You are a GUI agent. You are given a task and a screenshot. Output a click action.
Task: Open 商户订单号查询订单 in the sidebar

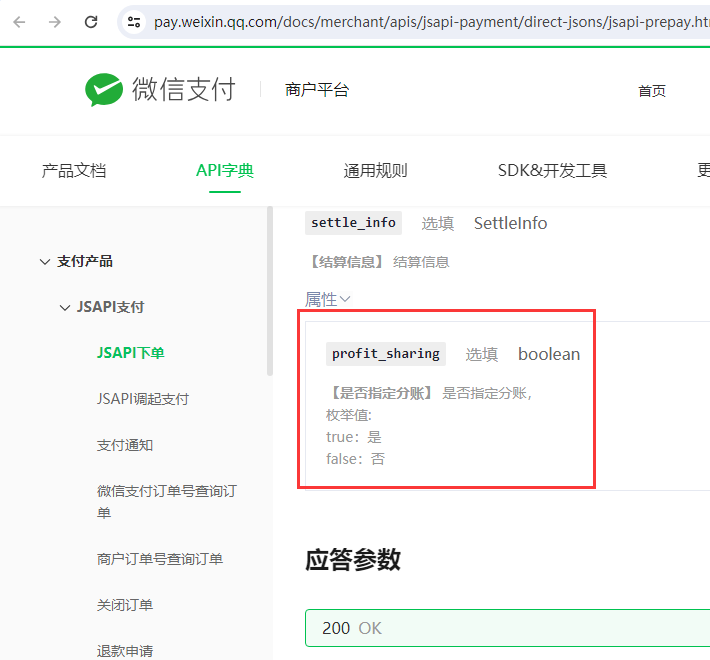click(159, 559)
